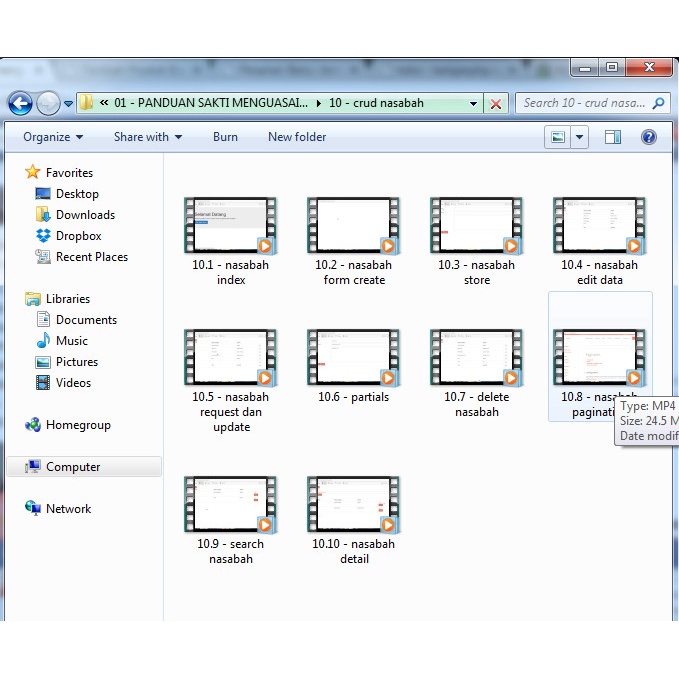Viewport: 679px width, 679px height.
Task: Open the Organize dropdown menu
Action: (53, 137)
